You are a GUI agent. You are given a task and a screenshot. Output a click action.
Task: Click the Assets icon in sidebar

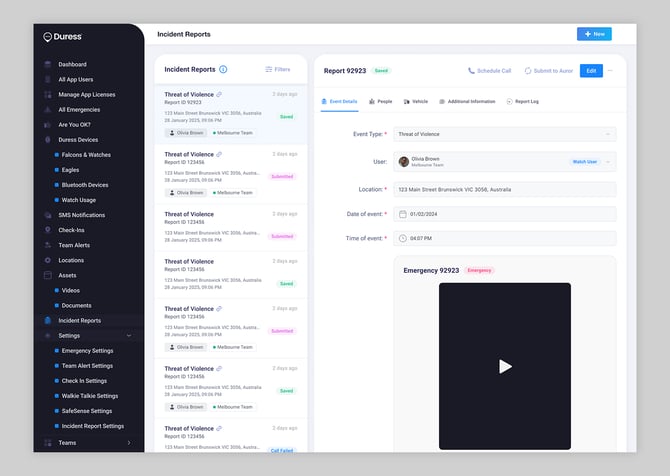pos(48,275)
